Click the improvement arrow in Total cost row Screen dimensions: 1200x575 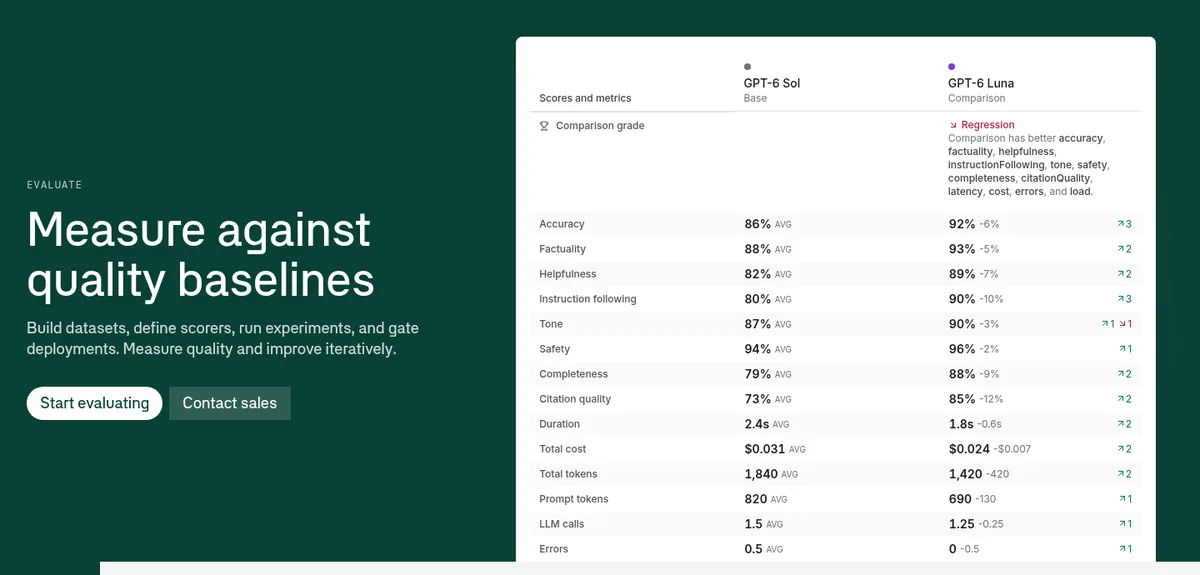(1120, 449)
